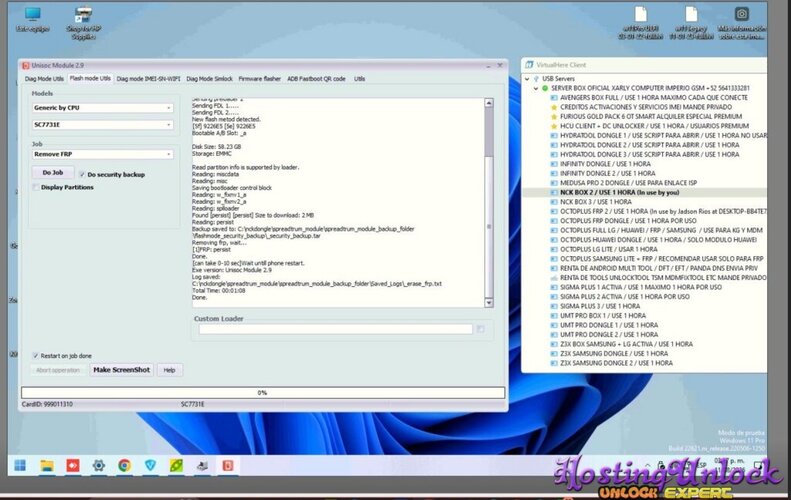
Task: Click the green status dot of SERVER BOX OFICIAL
Action: [x=545, y=88]
